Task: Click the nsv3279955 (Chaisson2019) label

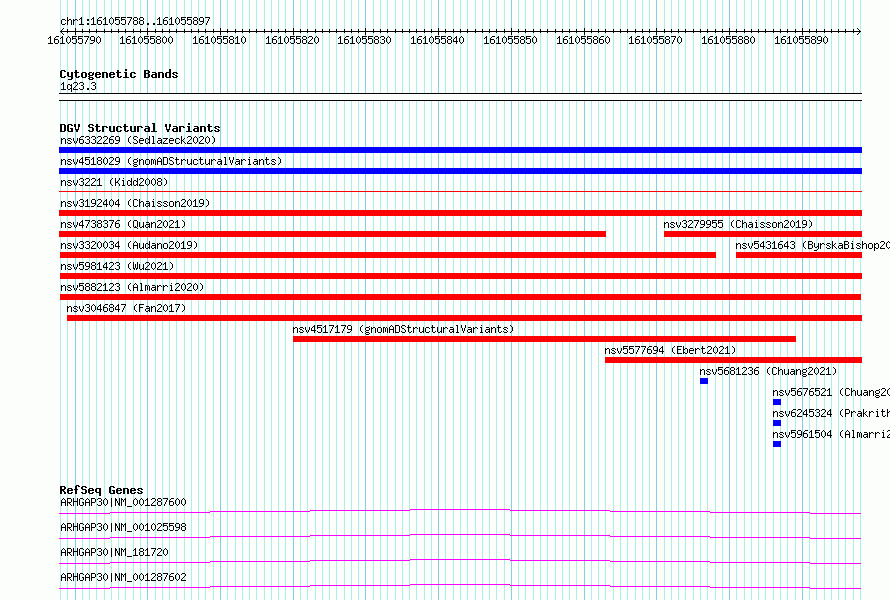Action: (x=738, y=224)
